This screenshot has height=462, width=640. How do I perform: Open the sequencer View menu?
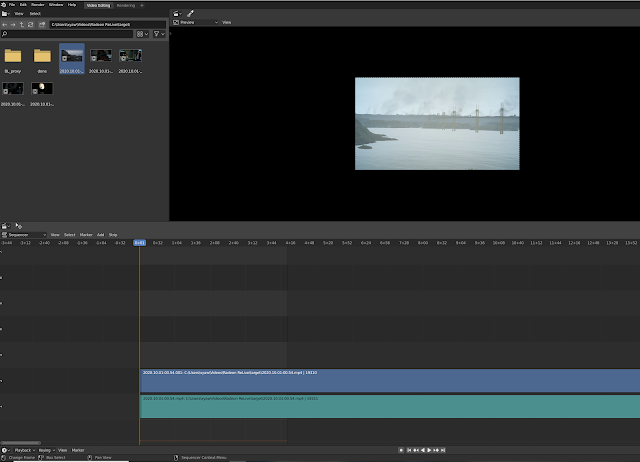click(x=55, y=235)
